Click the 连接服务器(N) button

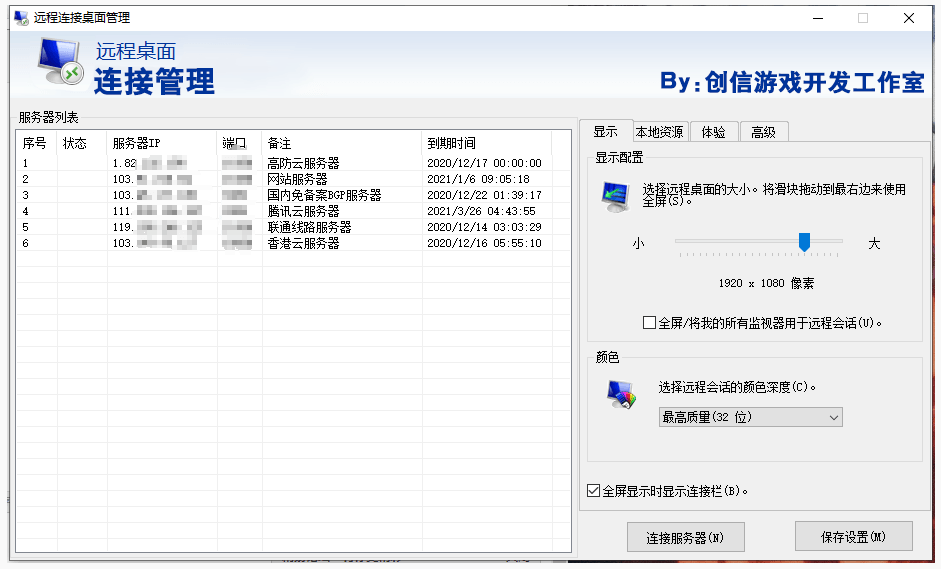coord(684,537)
